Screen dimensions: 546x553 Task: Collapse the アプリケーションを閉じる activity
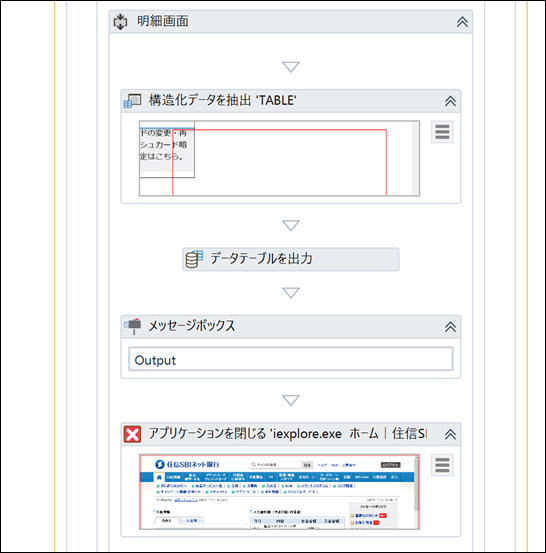(x=450, y=434)
